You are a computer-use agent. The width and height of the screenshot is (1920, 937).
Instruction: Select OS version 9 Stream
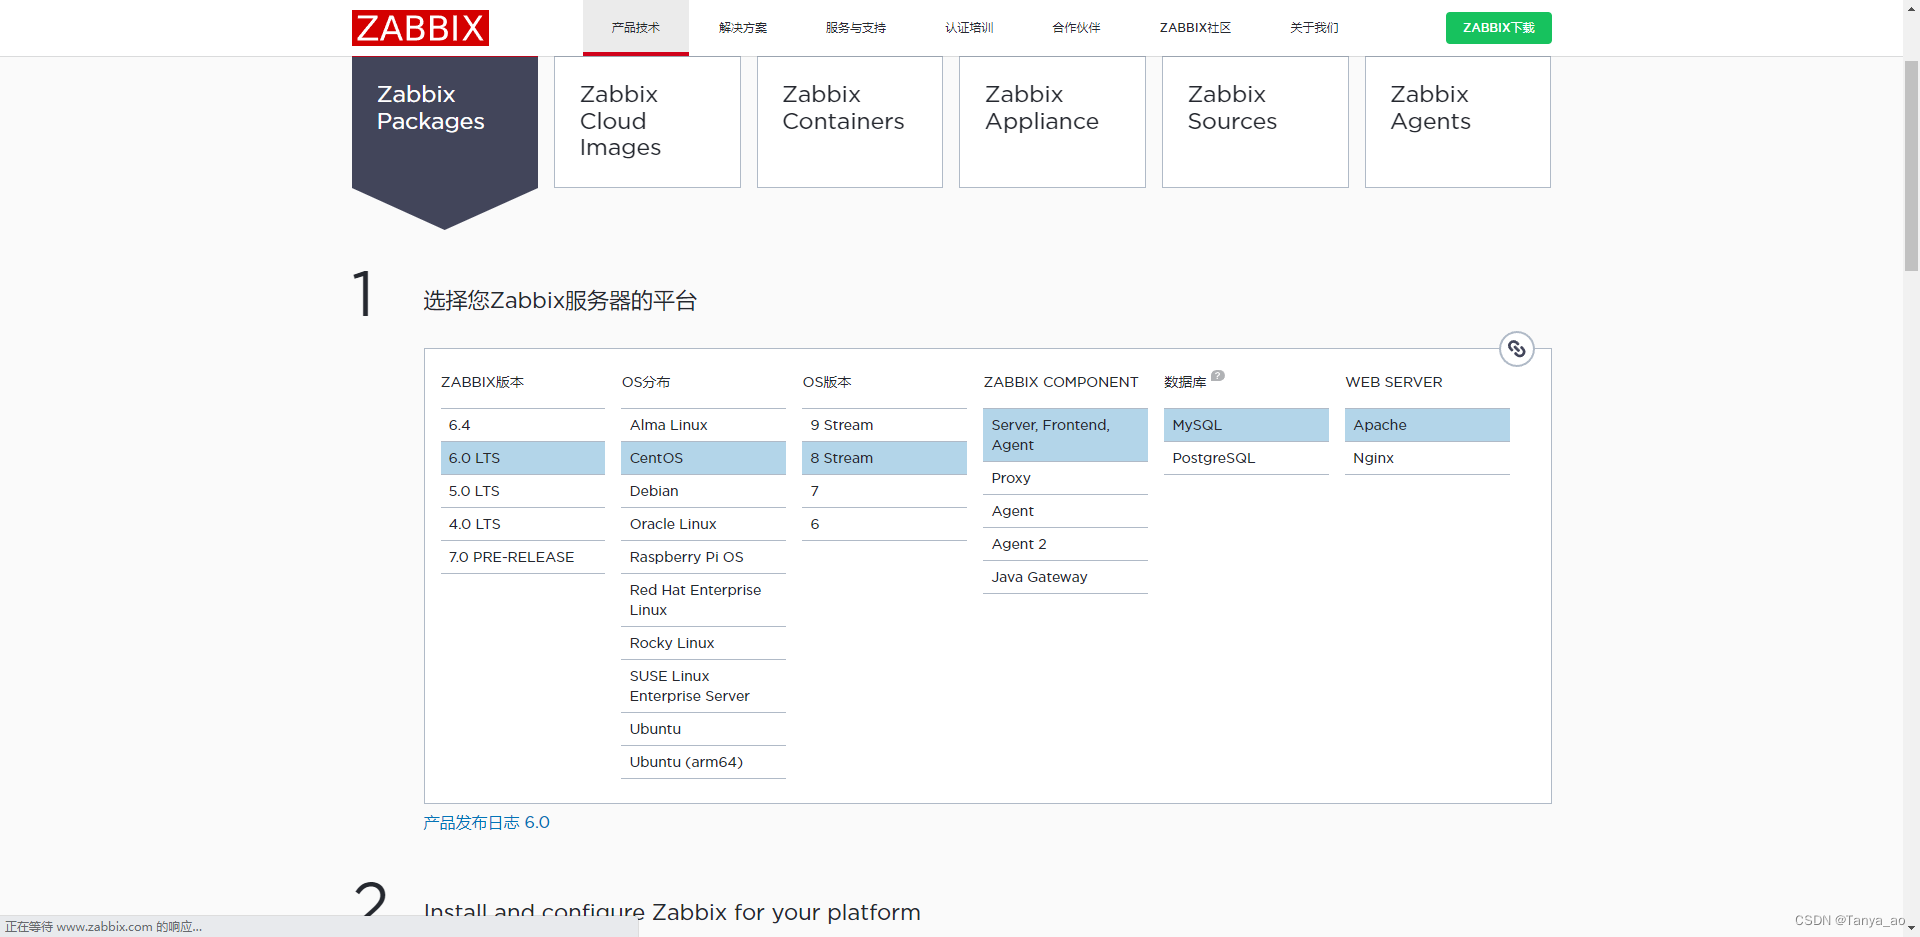(x=883, y=424)
